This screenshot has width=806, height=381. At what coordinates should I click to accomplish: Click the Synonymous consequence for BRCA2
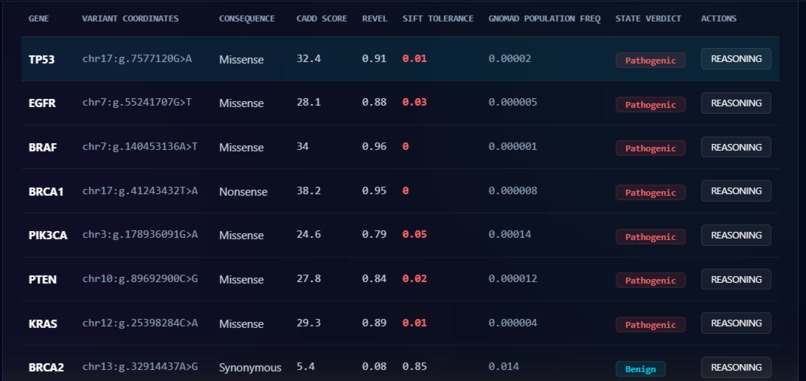click(x=250, y=368)
